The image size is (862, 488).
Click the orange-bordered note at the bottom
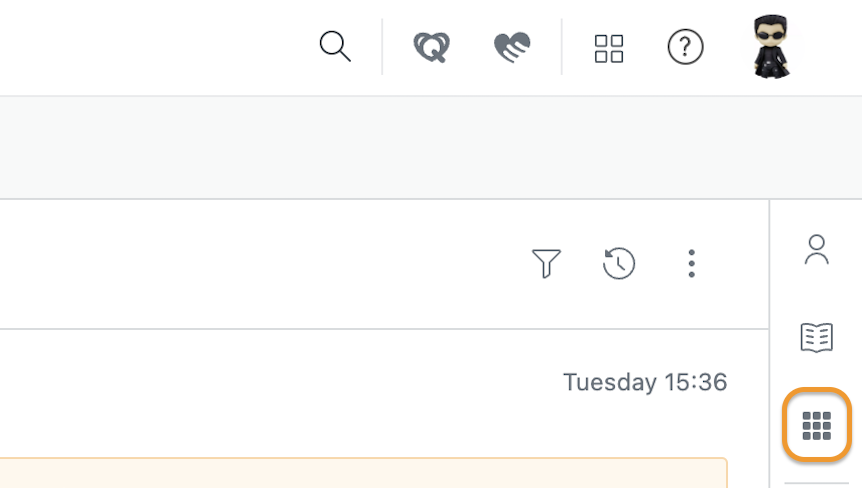click(364, 473)
